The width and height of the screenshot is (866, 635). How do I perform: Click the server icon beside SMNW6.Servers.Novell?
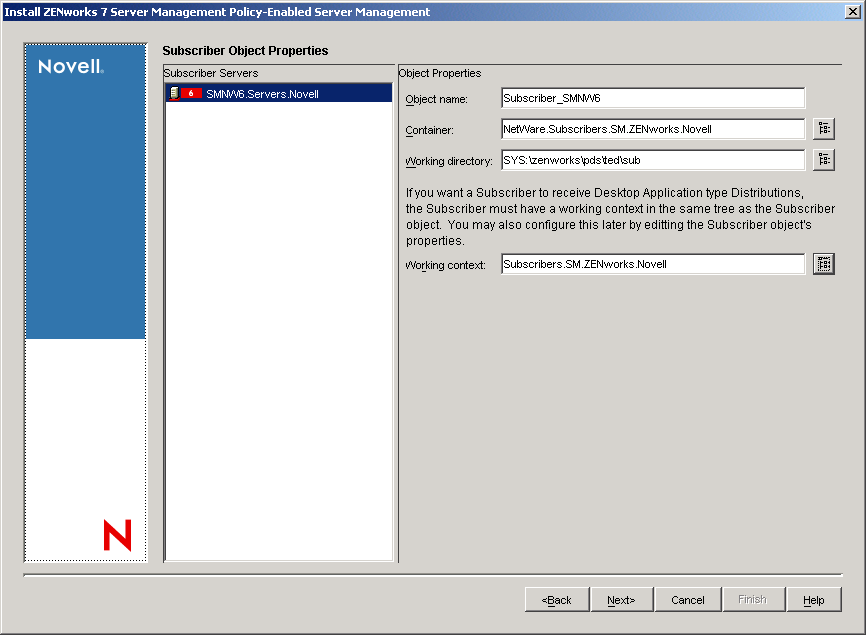(x=175, y=93)
